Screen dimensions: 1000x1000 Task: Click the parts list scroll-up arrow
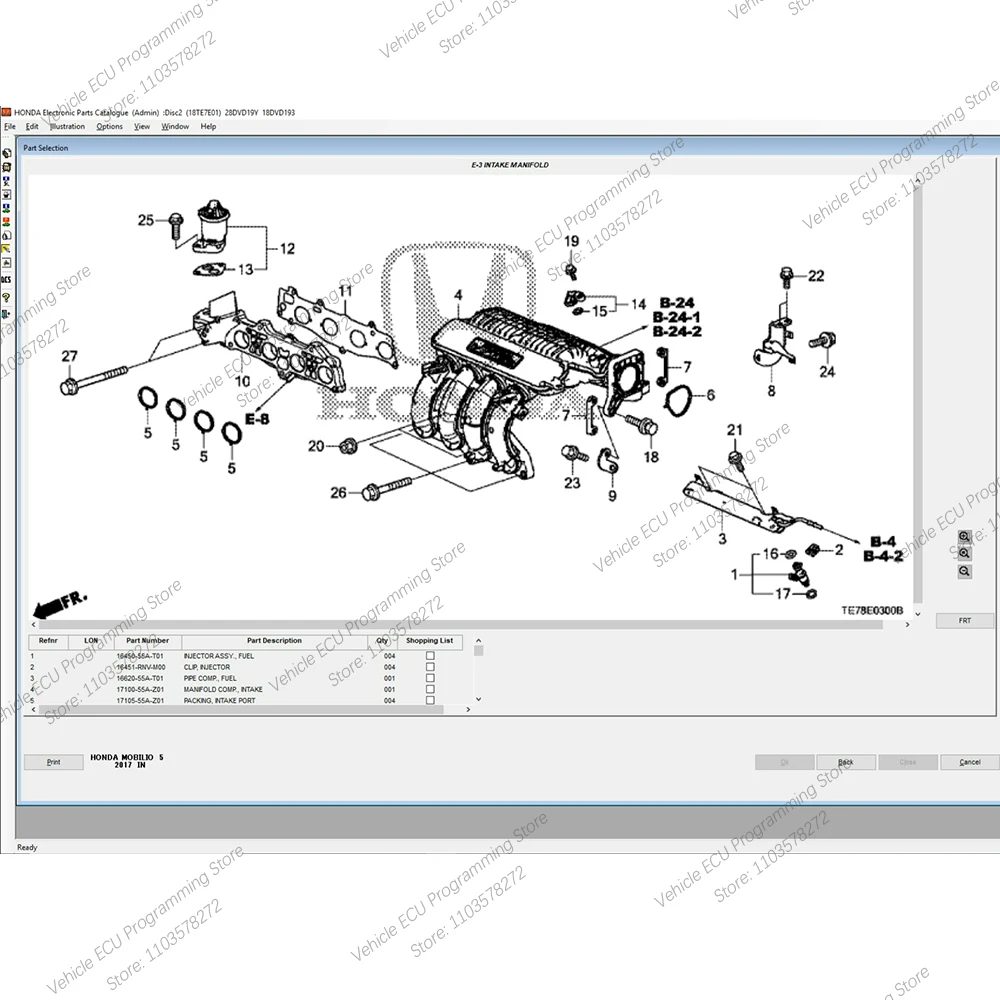click(x=478, y=640)
